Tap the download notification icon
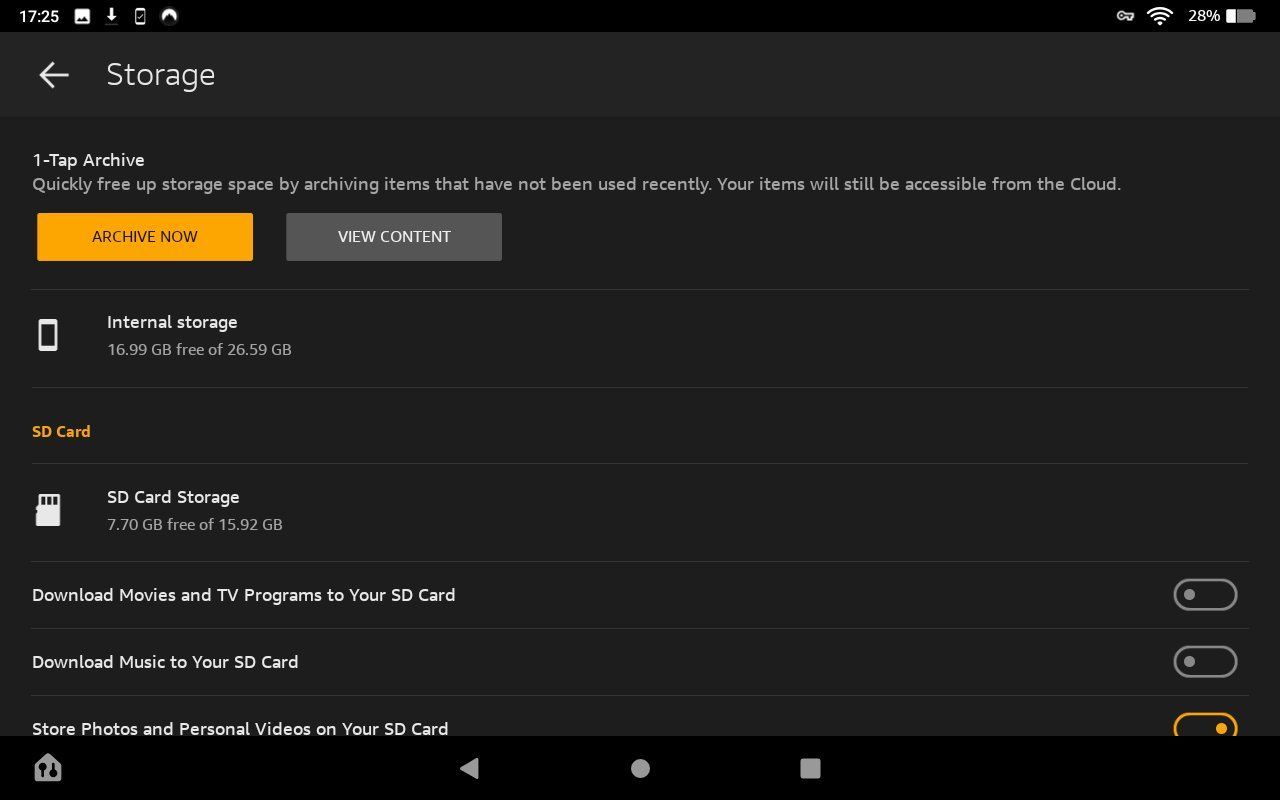 click(x=112, y=16)
